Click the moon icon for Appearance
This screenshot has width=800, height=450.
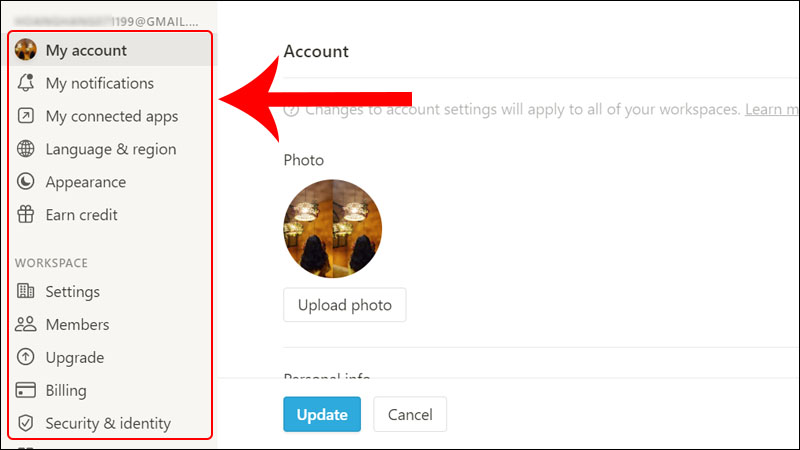coord(26,182)
